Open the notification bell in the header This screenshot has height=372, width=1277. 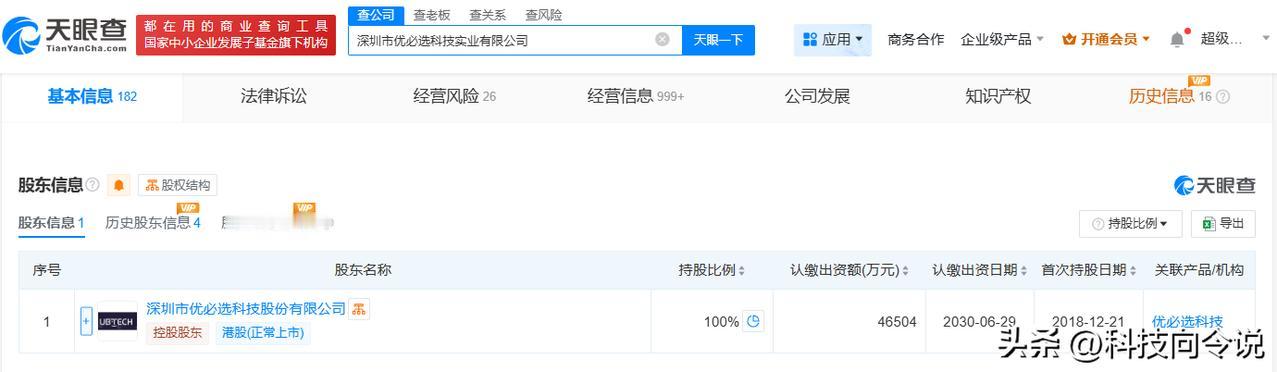pos(1177,40)
